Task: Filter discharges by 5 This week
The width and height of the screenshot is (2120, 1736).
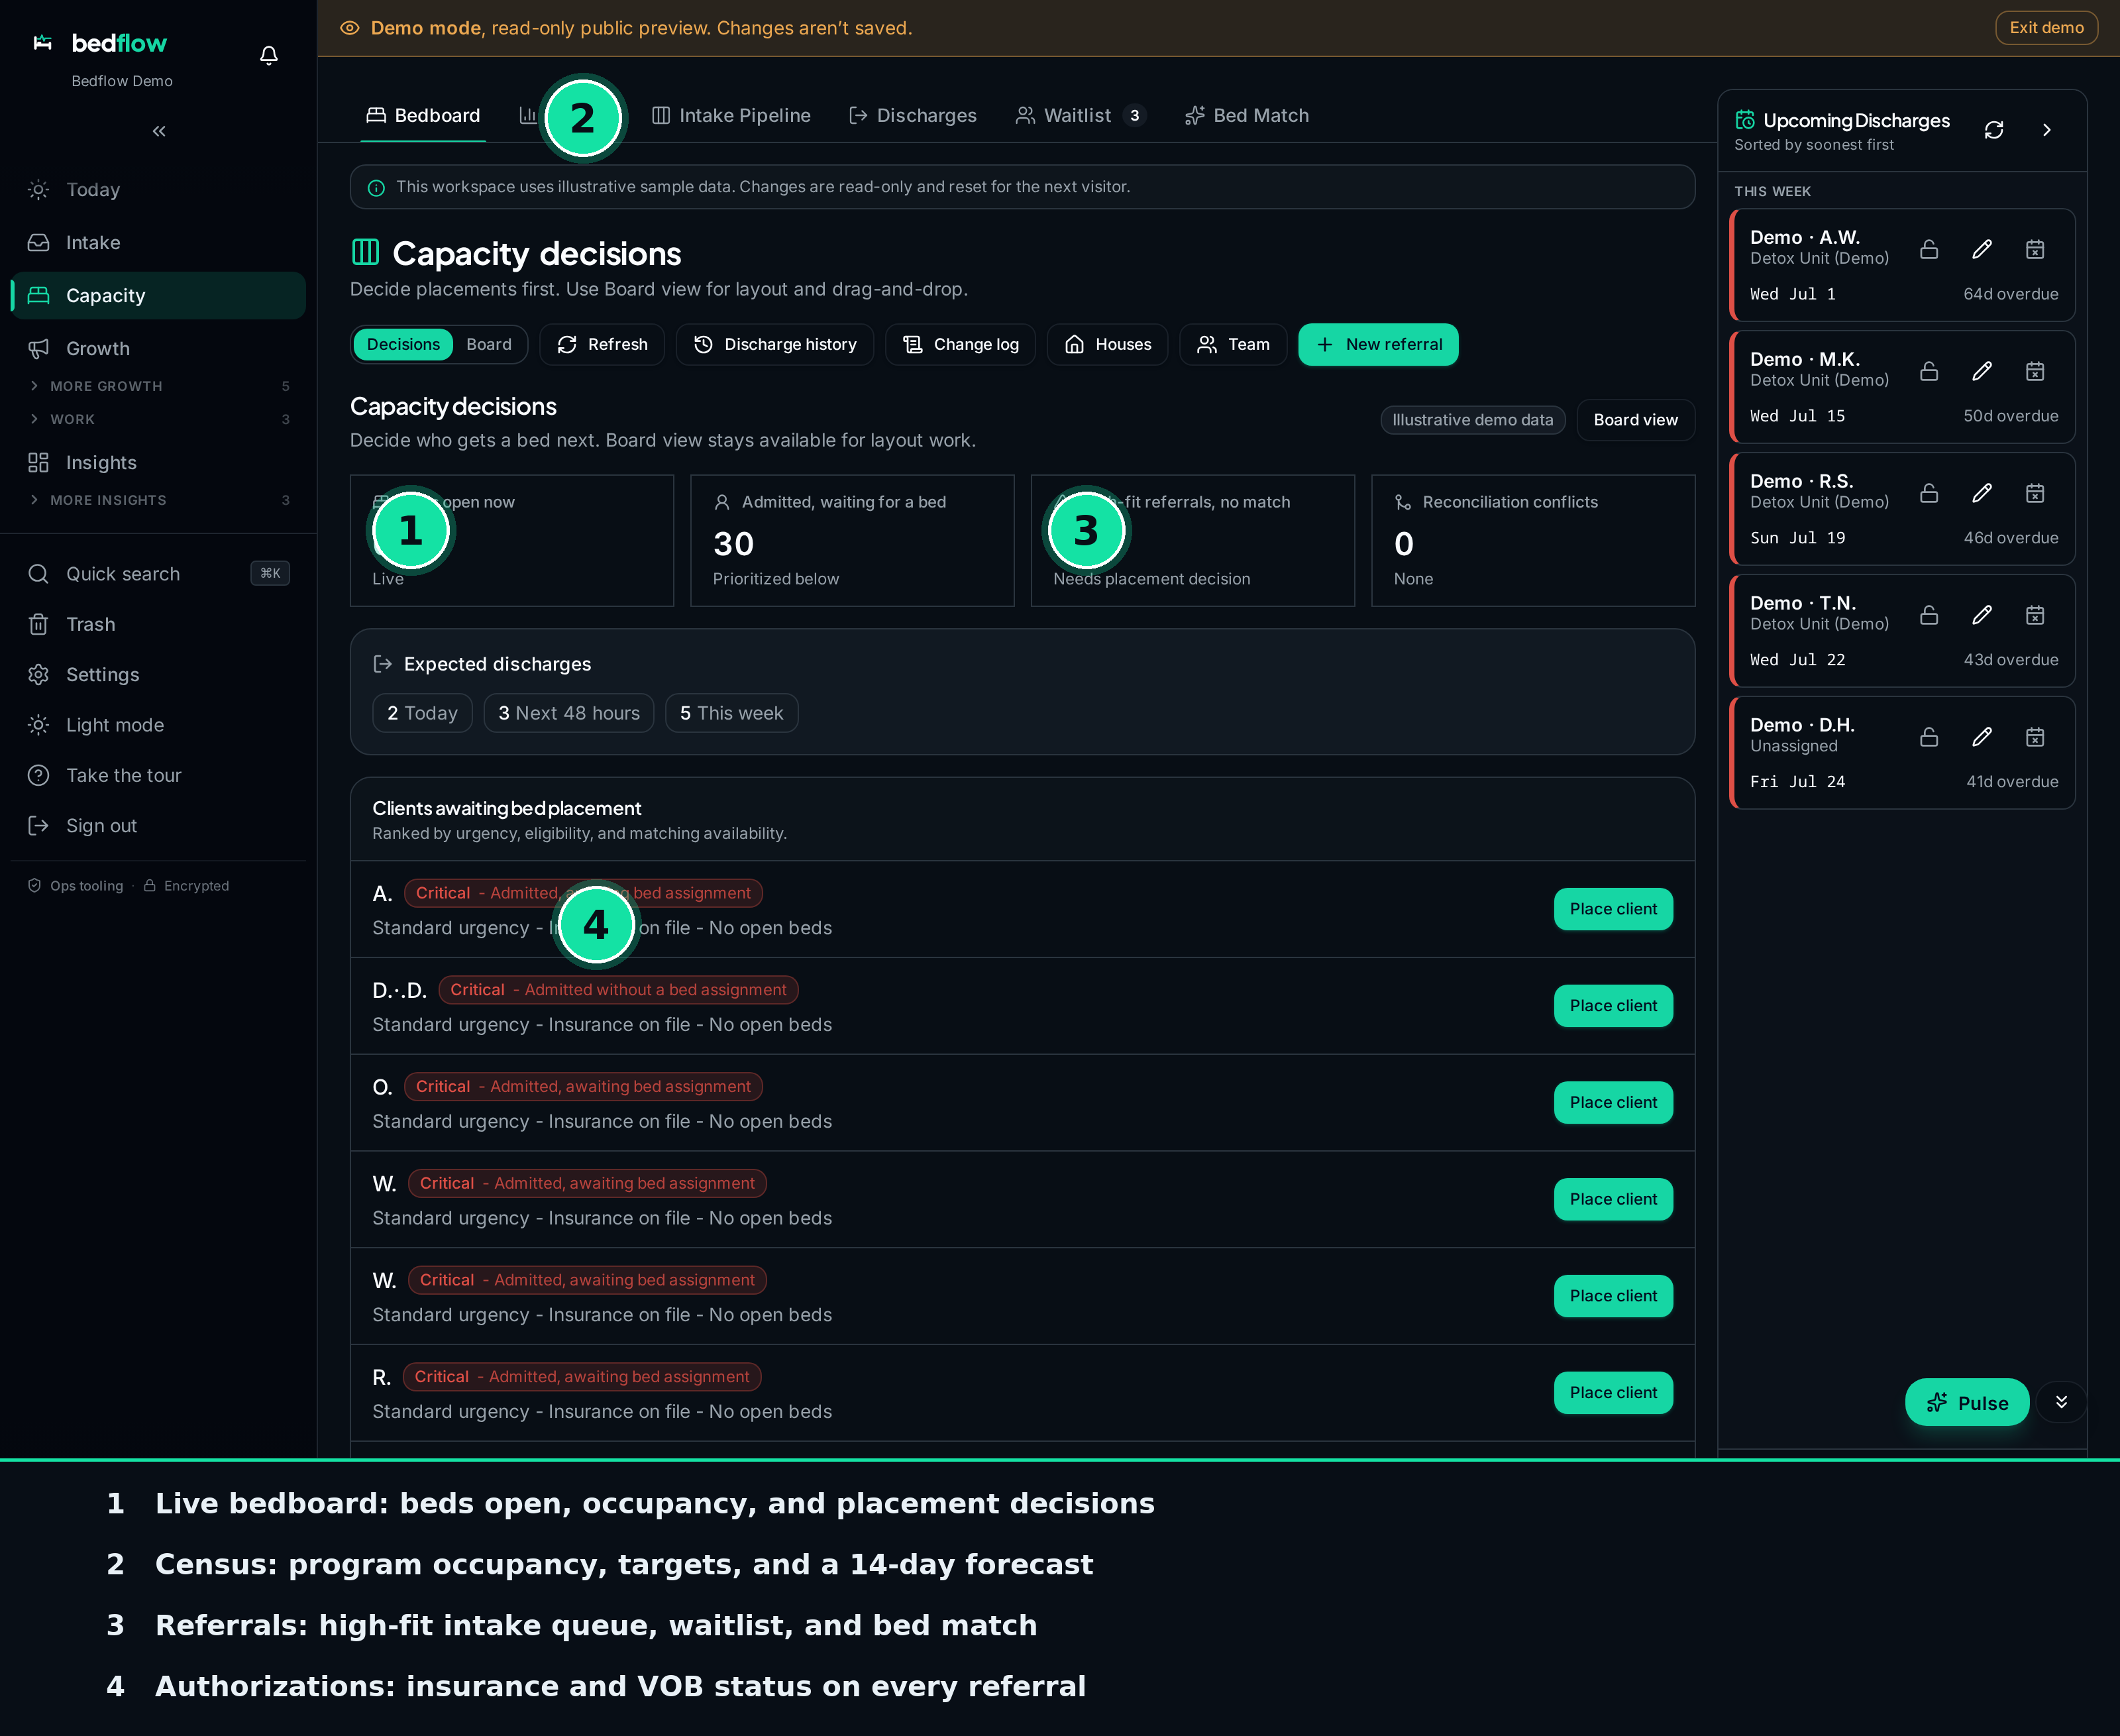Action: pyautogui.click(x=731, y=713)
